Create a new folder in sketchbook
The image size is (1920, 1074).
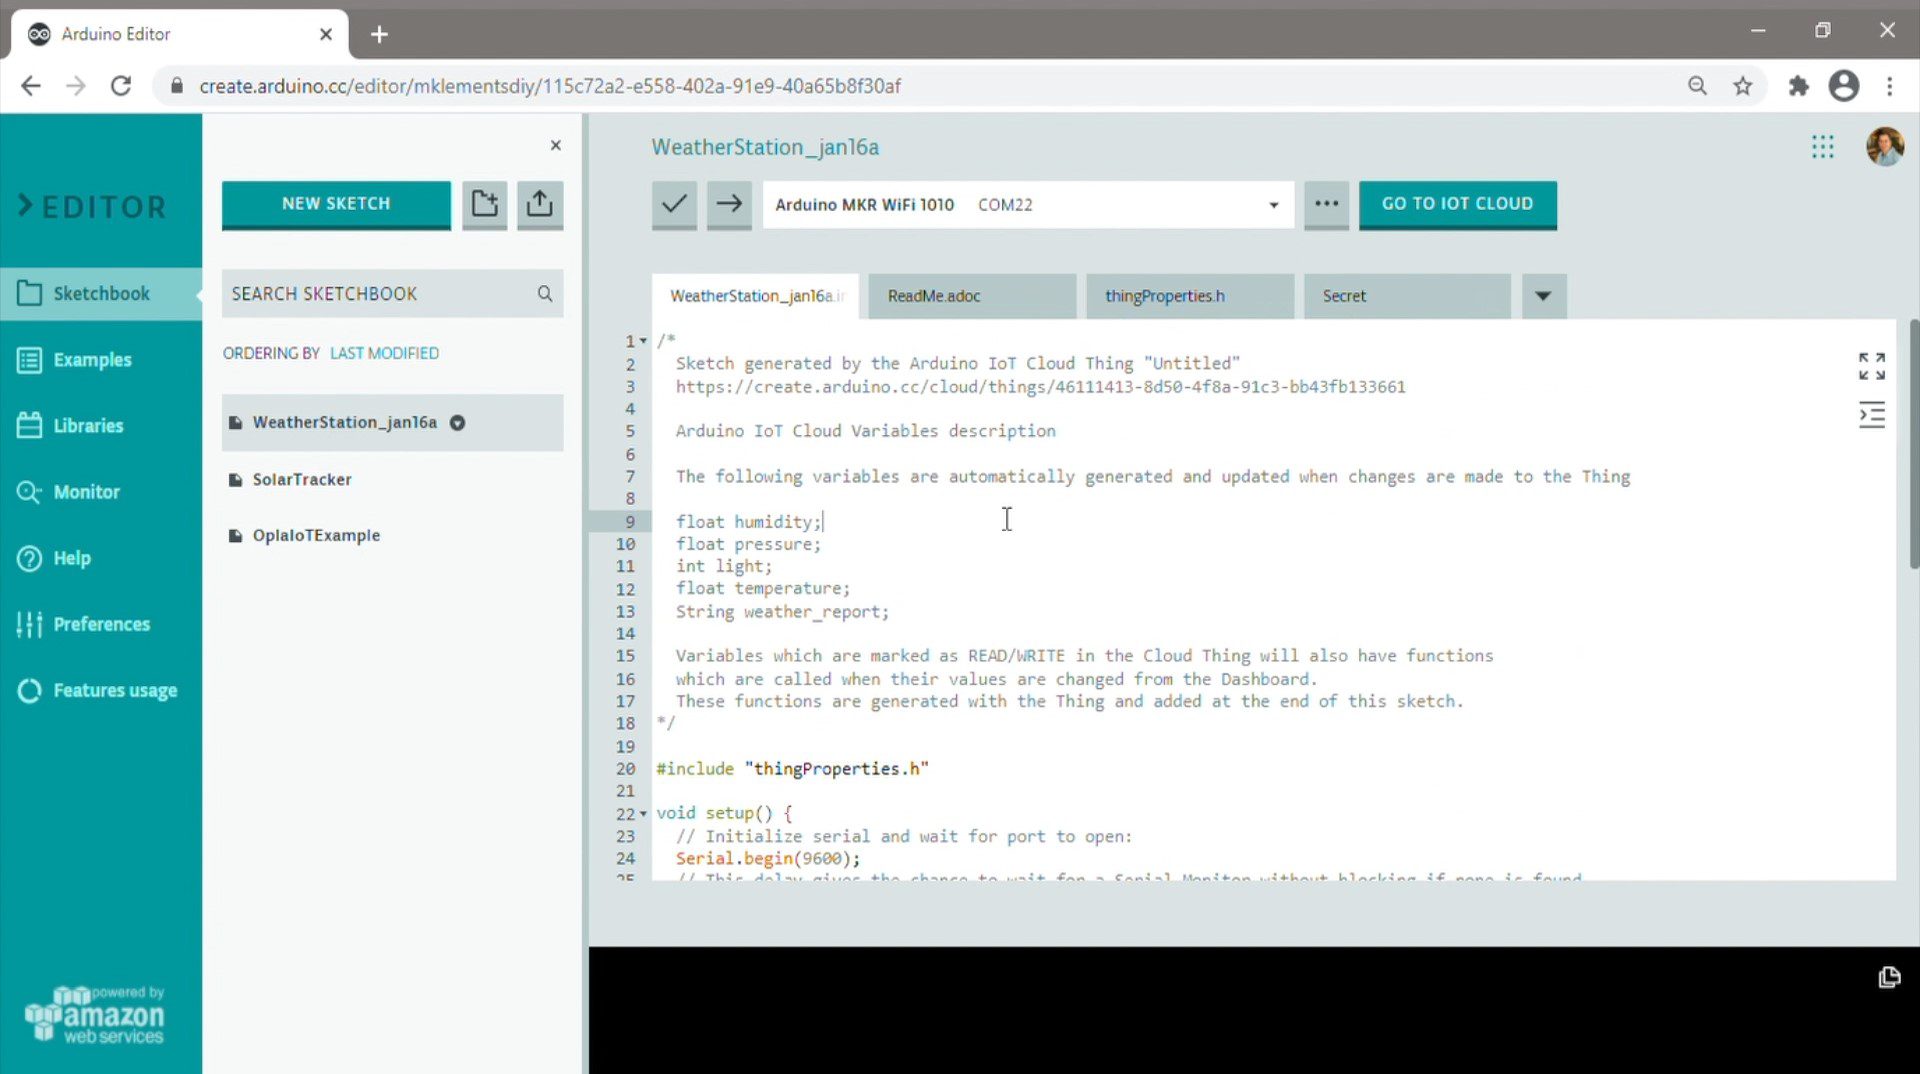point(485,204)
